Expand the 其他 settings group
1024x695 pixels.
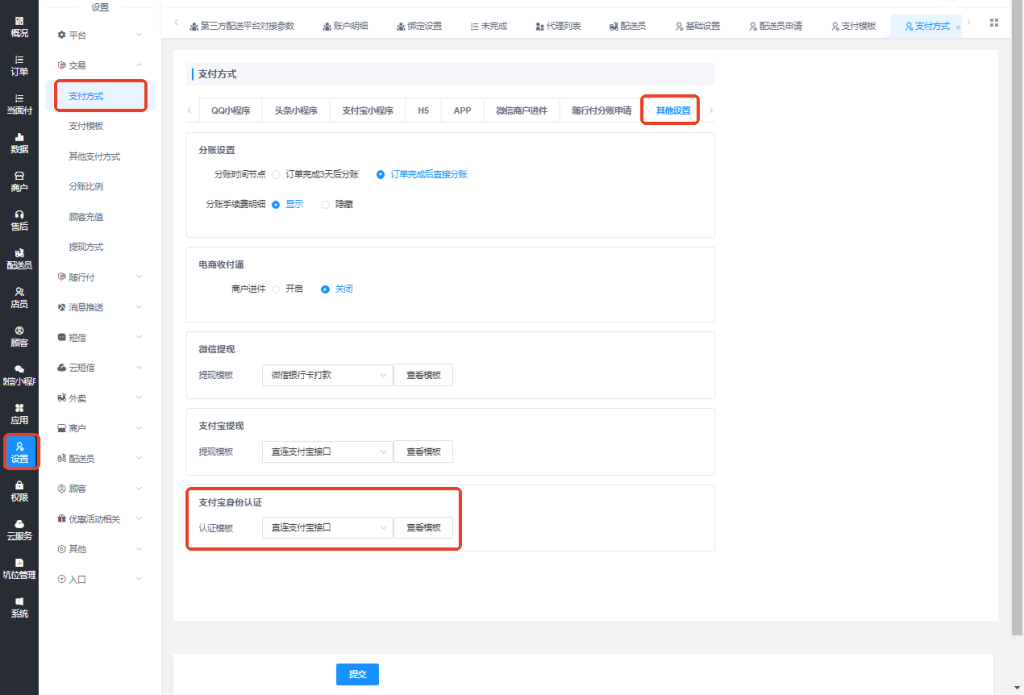click(x=100, y=549)
